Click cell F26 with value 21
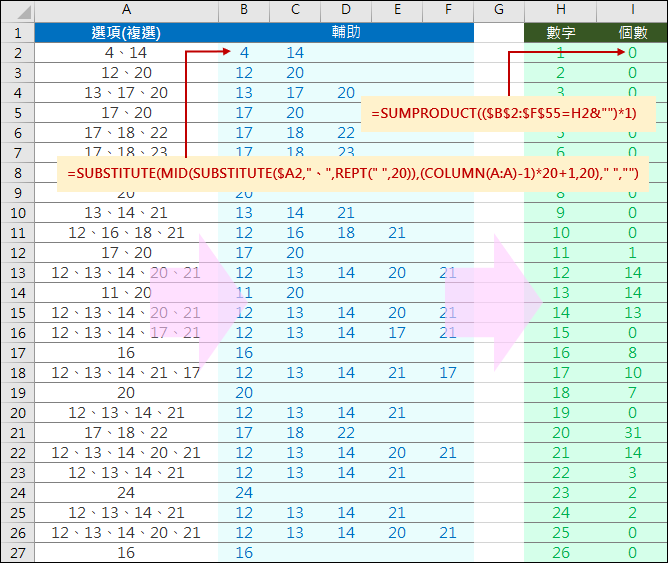Image resolution: width=668 pixels, height=563 pixels. click(x=448, y=533)
